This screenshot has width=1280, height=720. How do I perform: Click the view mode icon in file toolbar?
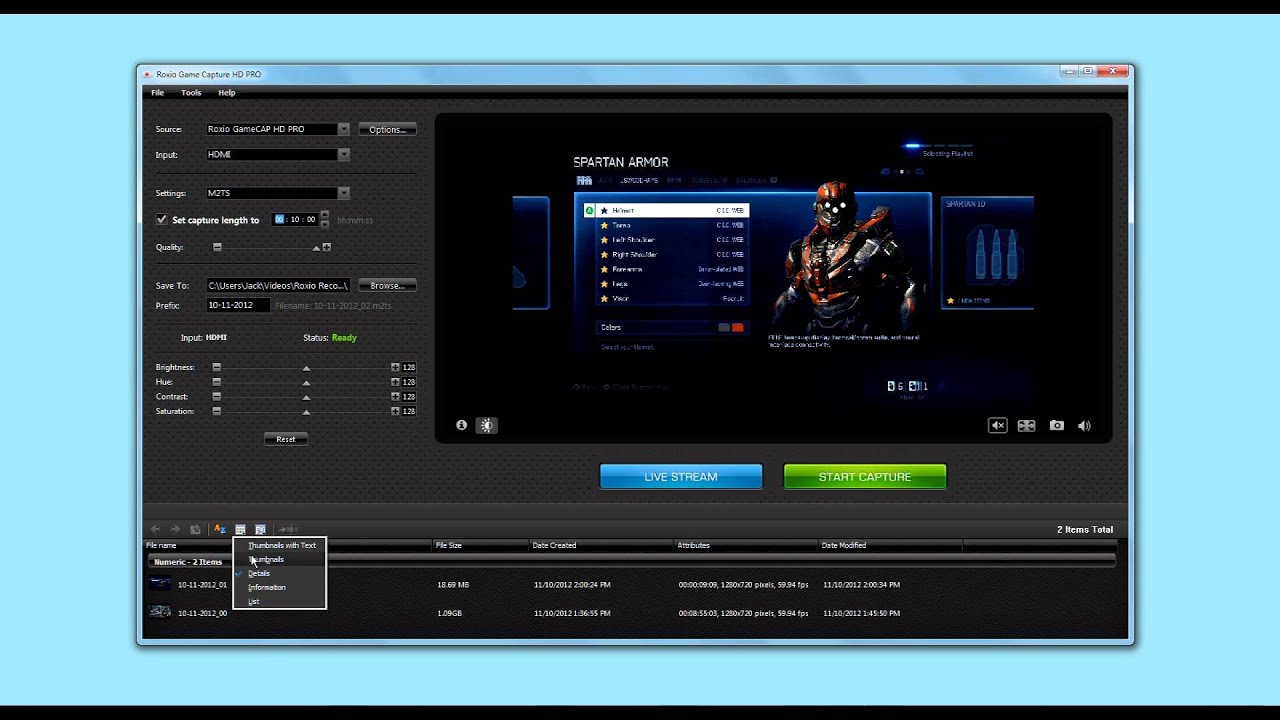pyautogui.click(x=240, y=529)
